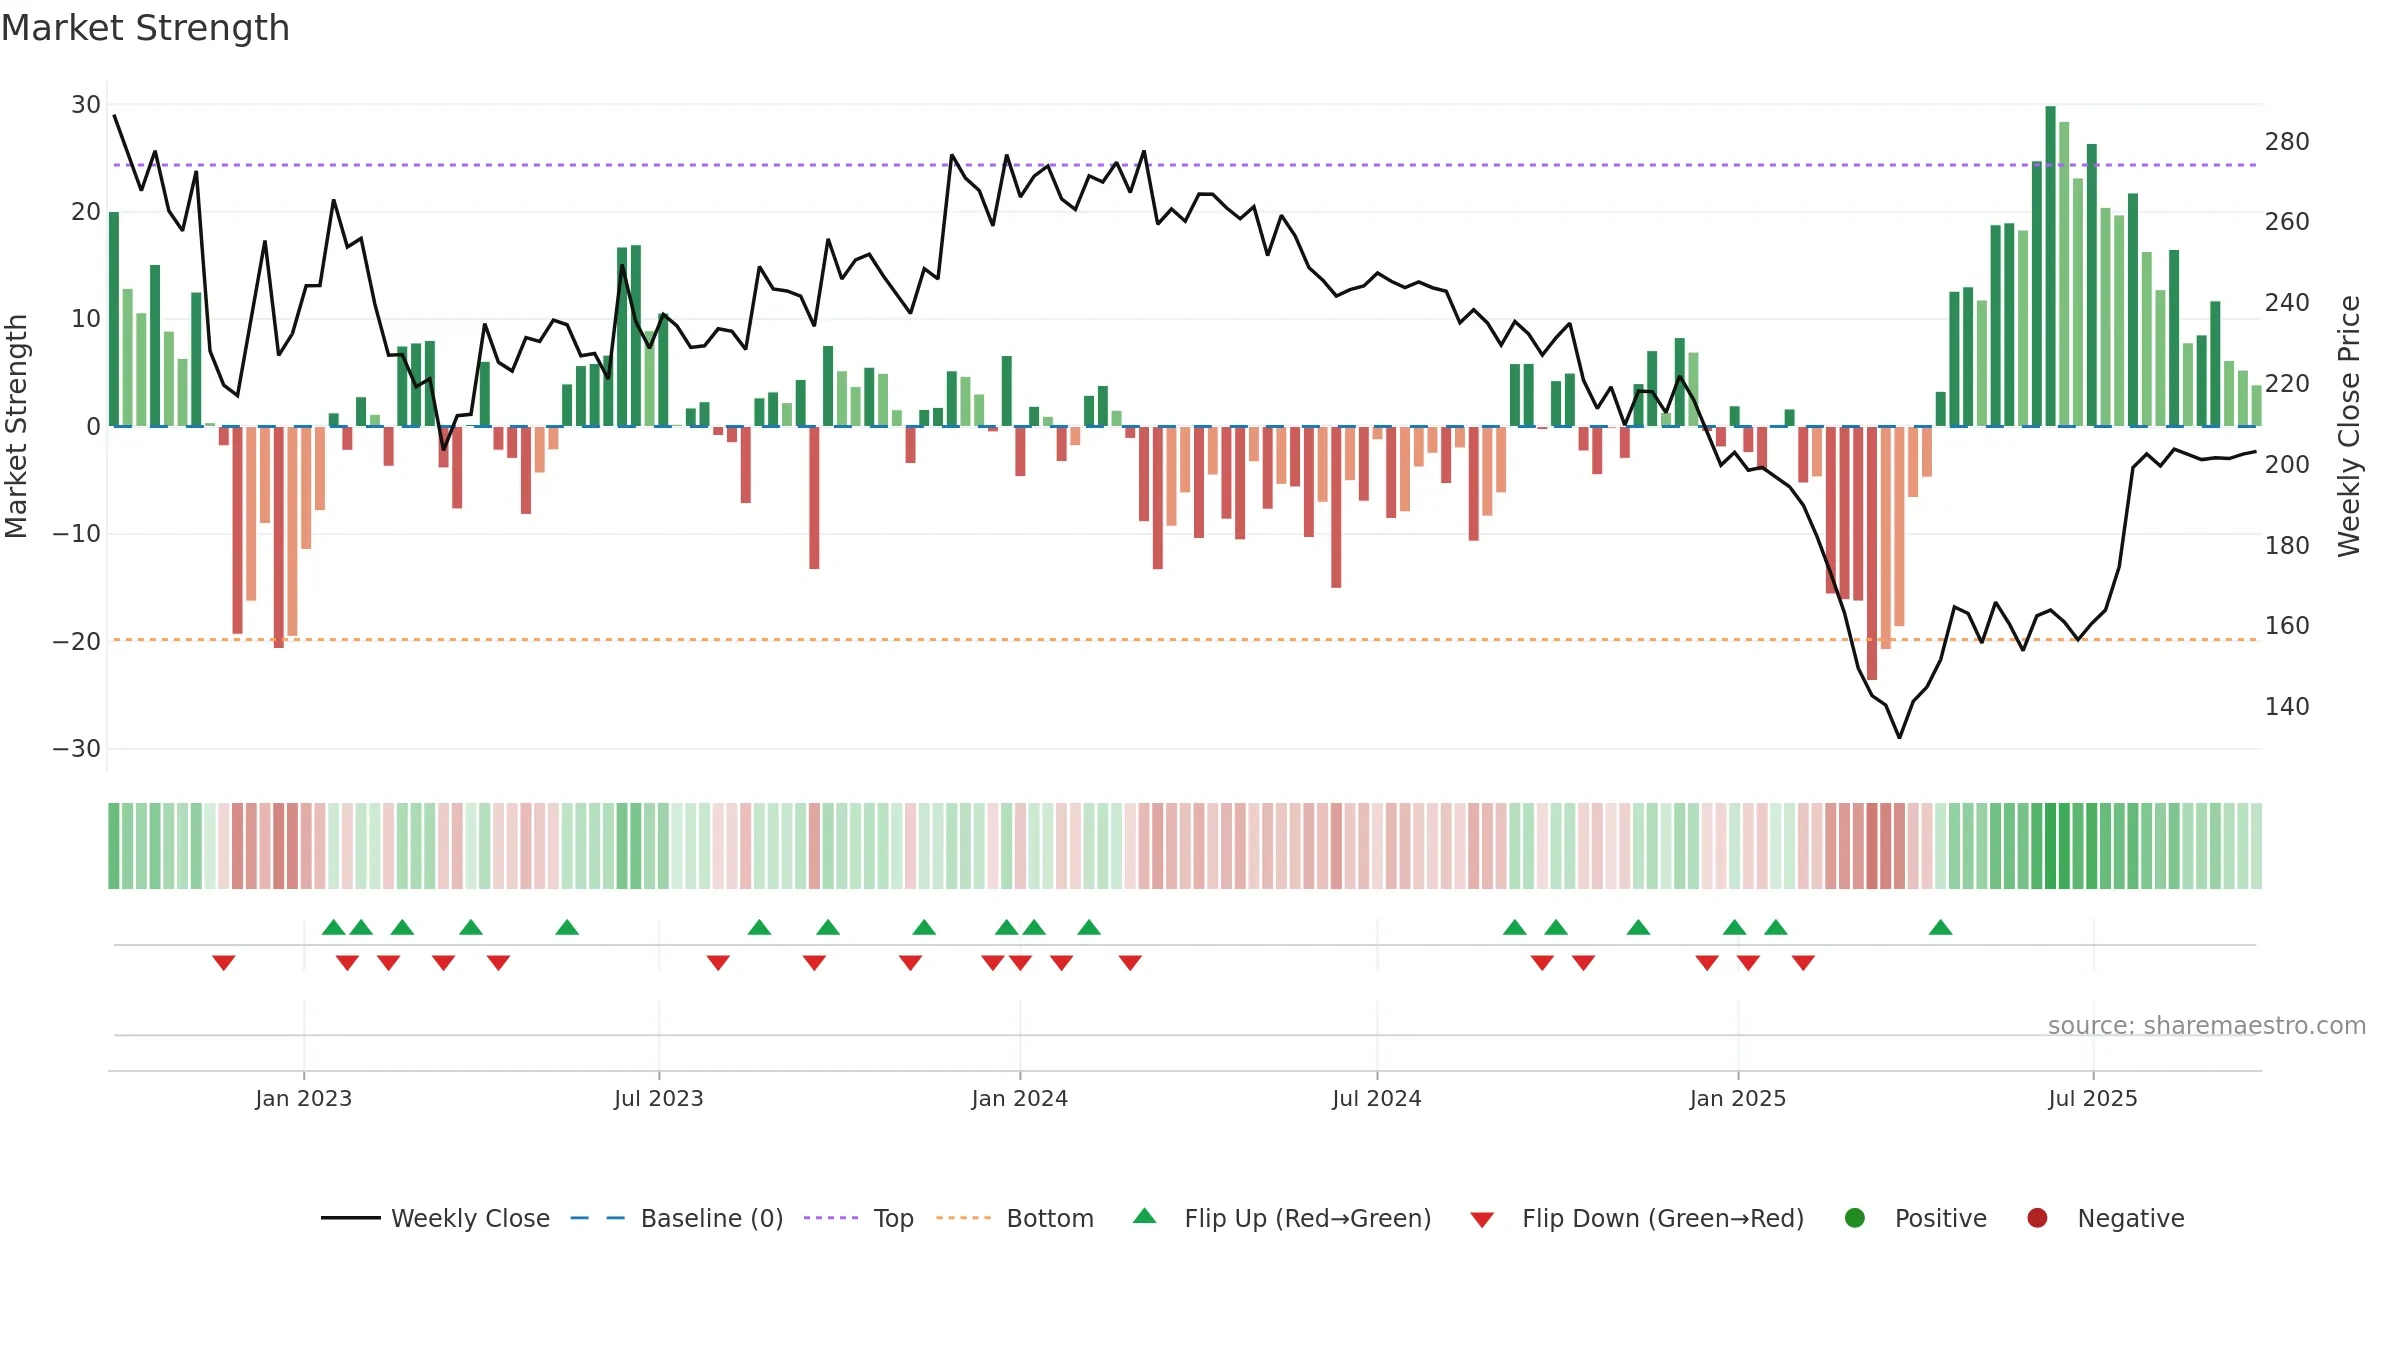
Task: Click the Market Strength y-axis title
Action: [16, 426]
